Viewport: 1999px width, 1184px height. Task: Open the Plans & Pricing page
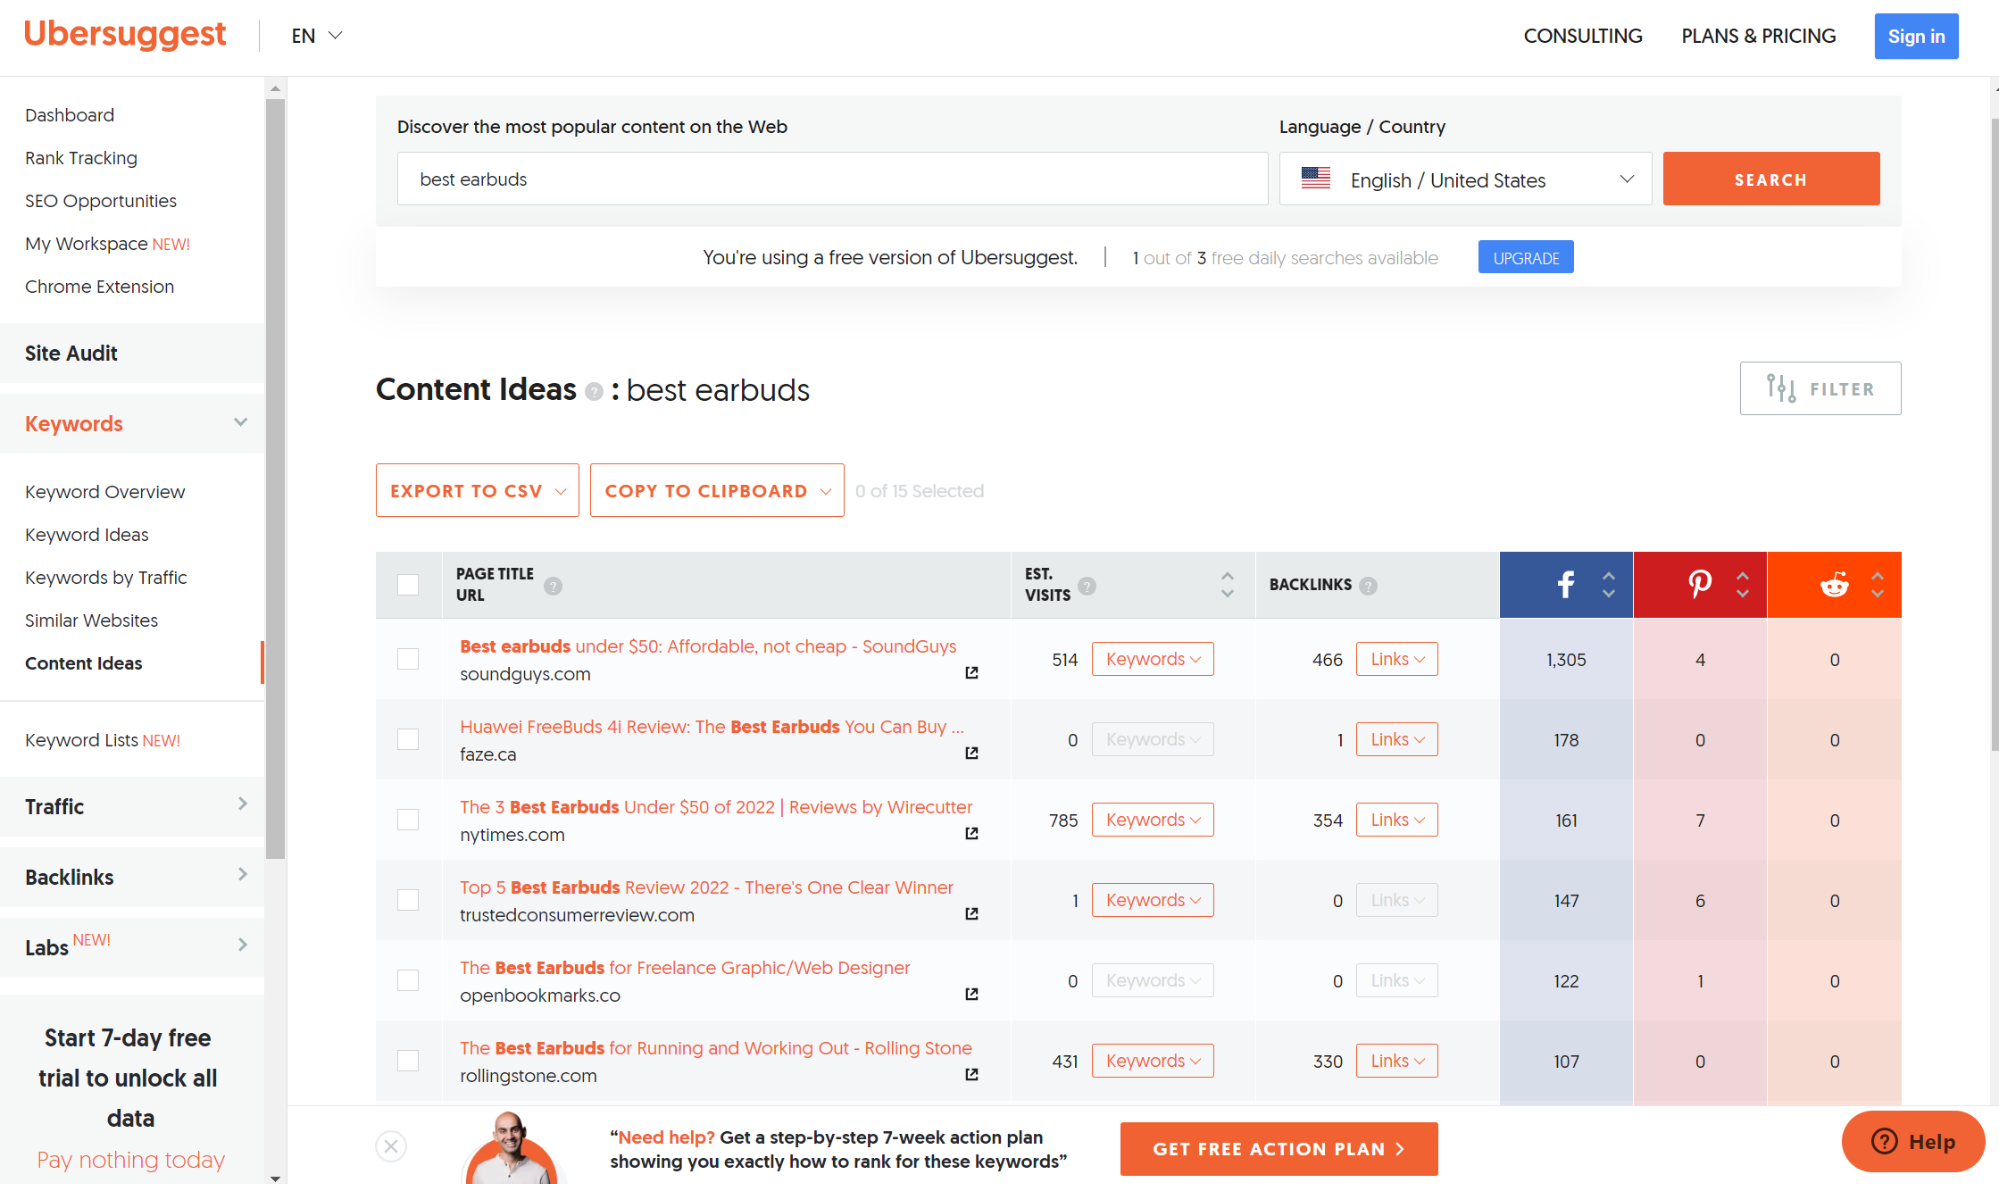[1758, 36]
